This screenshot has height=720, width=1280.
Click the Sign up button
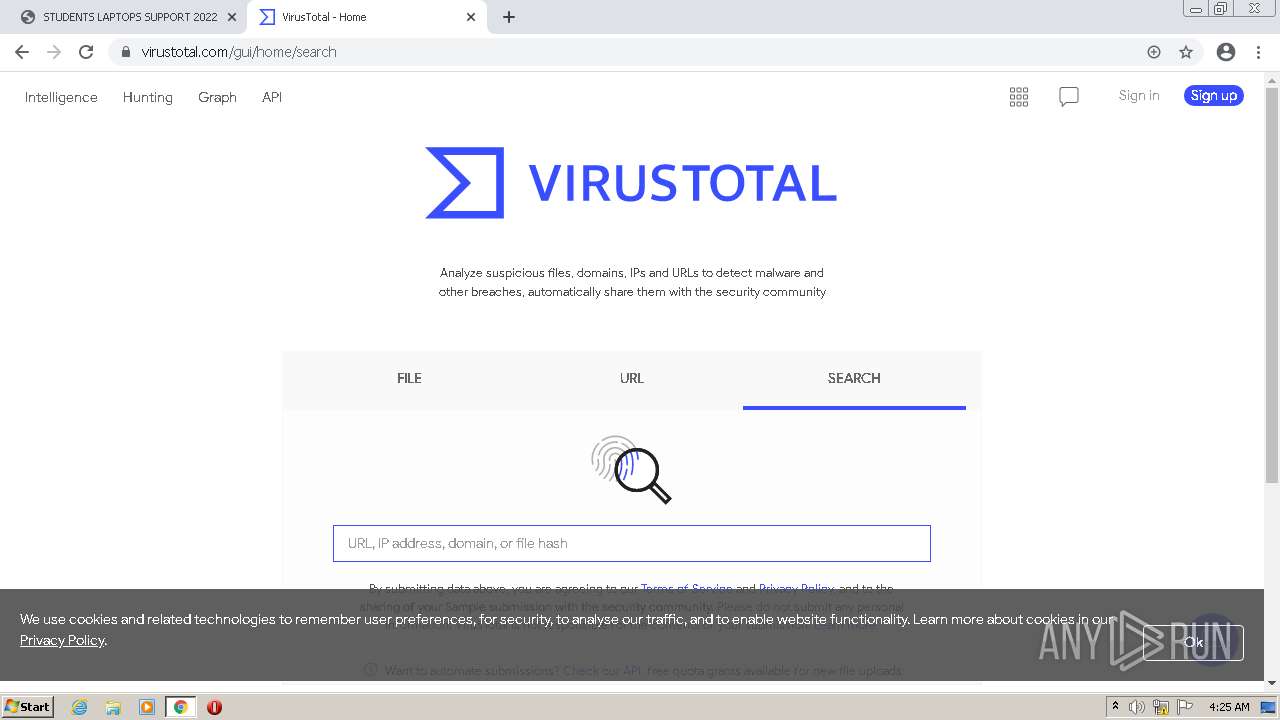click(1214, 96)
